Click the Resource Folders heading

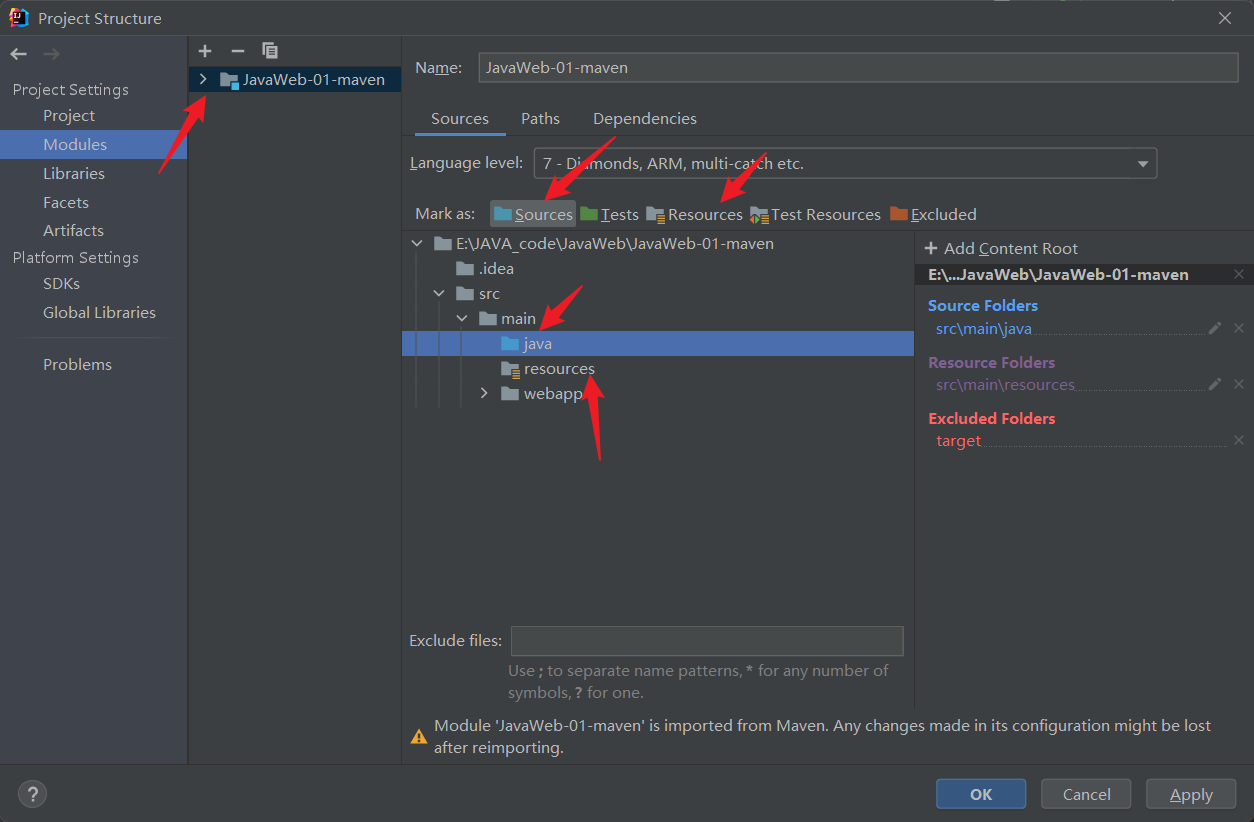991,362
